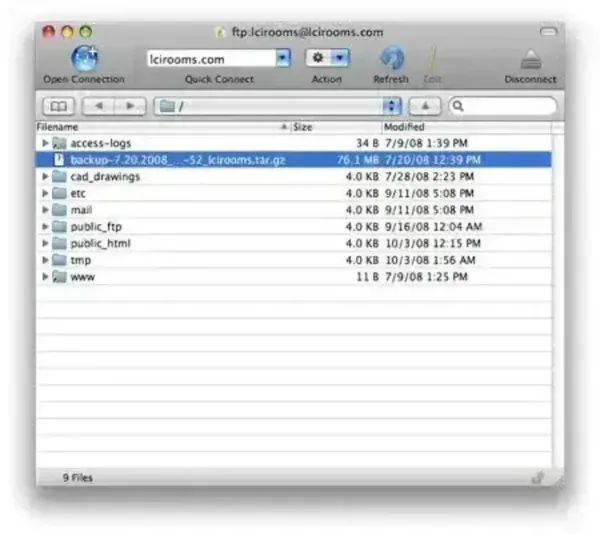This screenshot has width=600, height=535.
Task: Click the 11 B size value
Action: click(x=367, y=277)
